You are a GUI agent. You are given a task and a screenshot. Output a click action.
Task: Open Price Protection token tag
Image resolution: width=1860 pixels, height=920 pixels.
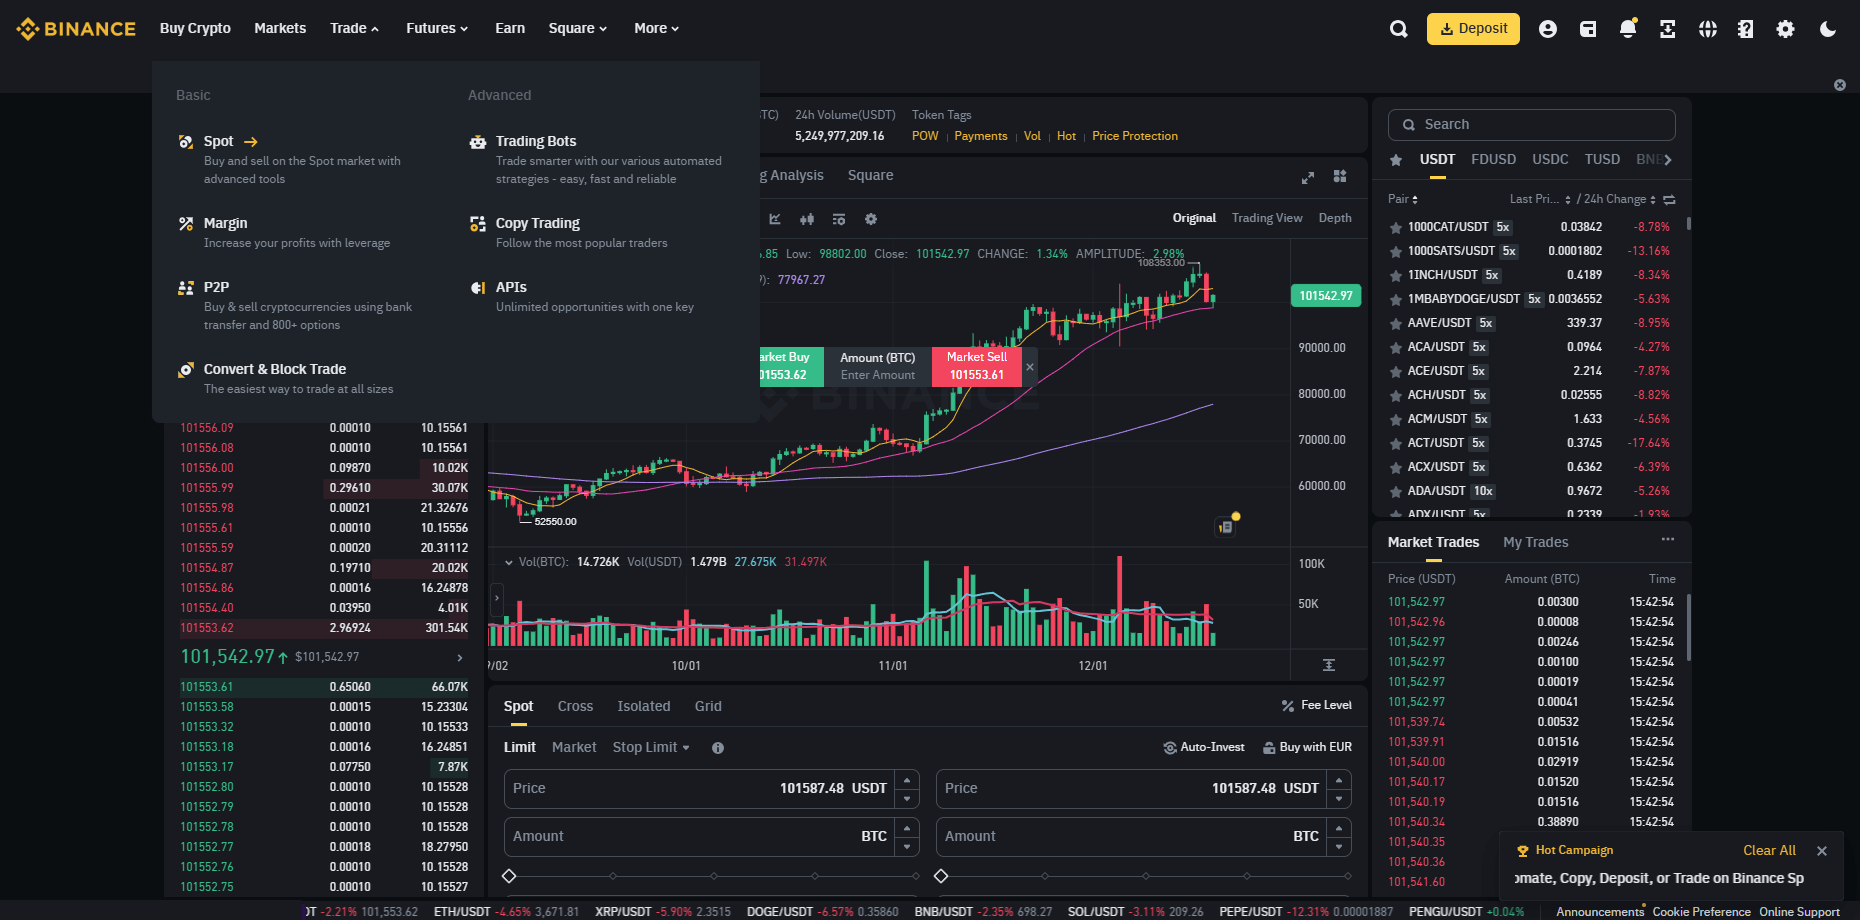1135,136
